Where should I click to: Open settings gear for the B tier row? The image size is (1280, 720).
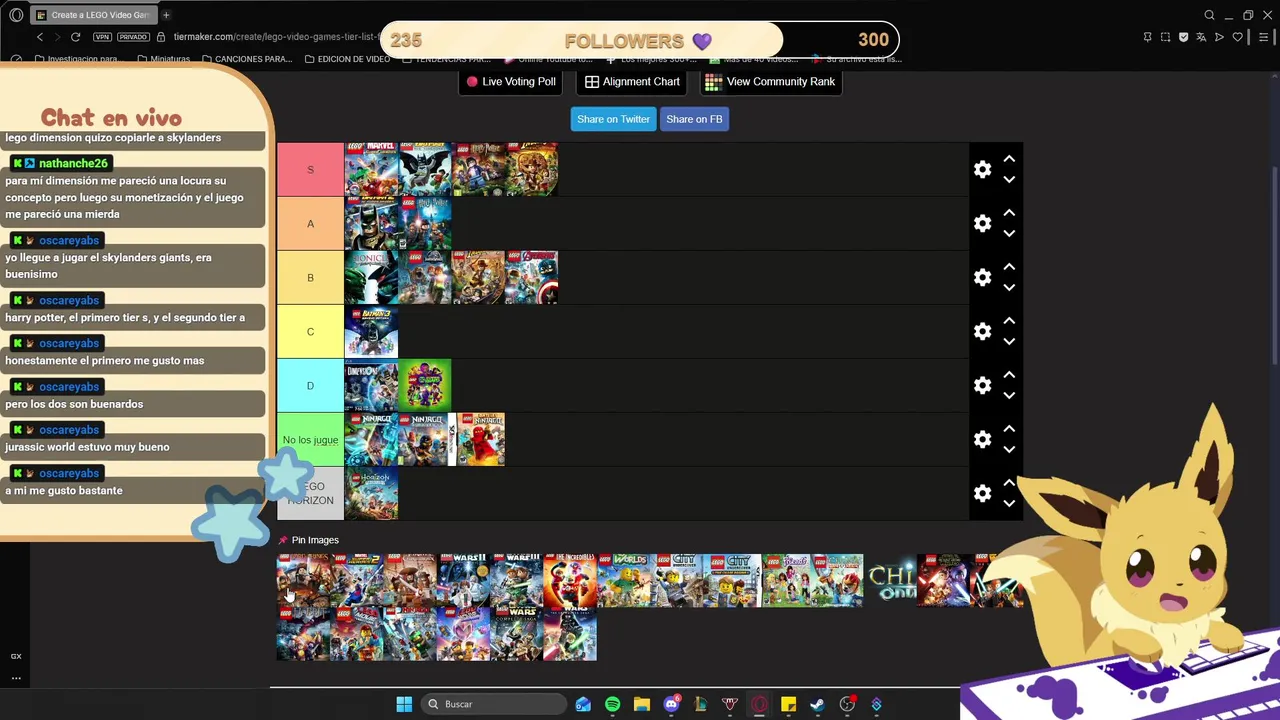982,278
